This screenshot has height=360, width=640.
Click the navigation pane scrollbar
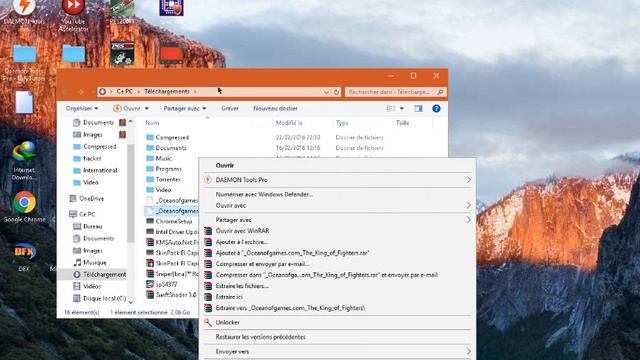131,192
